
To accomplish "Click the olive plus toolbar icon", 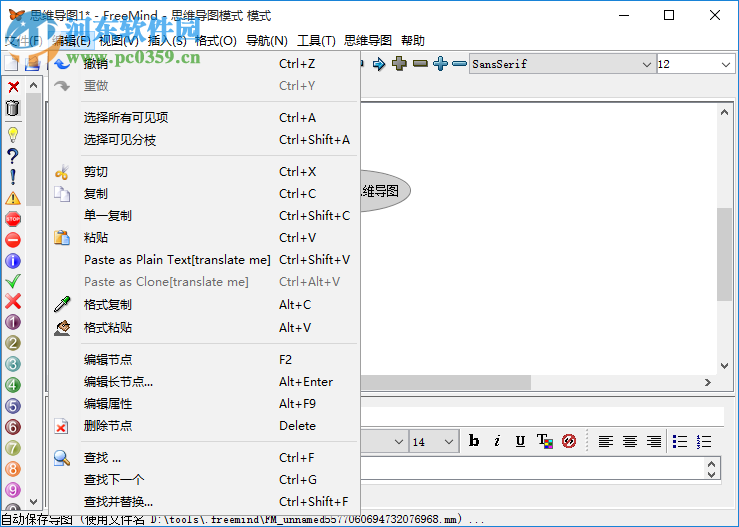I will click(399, 64).
